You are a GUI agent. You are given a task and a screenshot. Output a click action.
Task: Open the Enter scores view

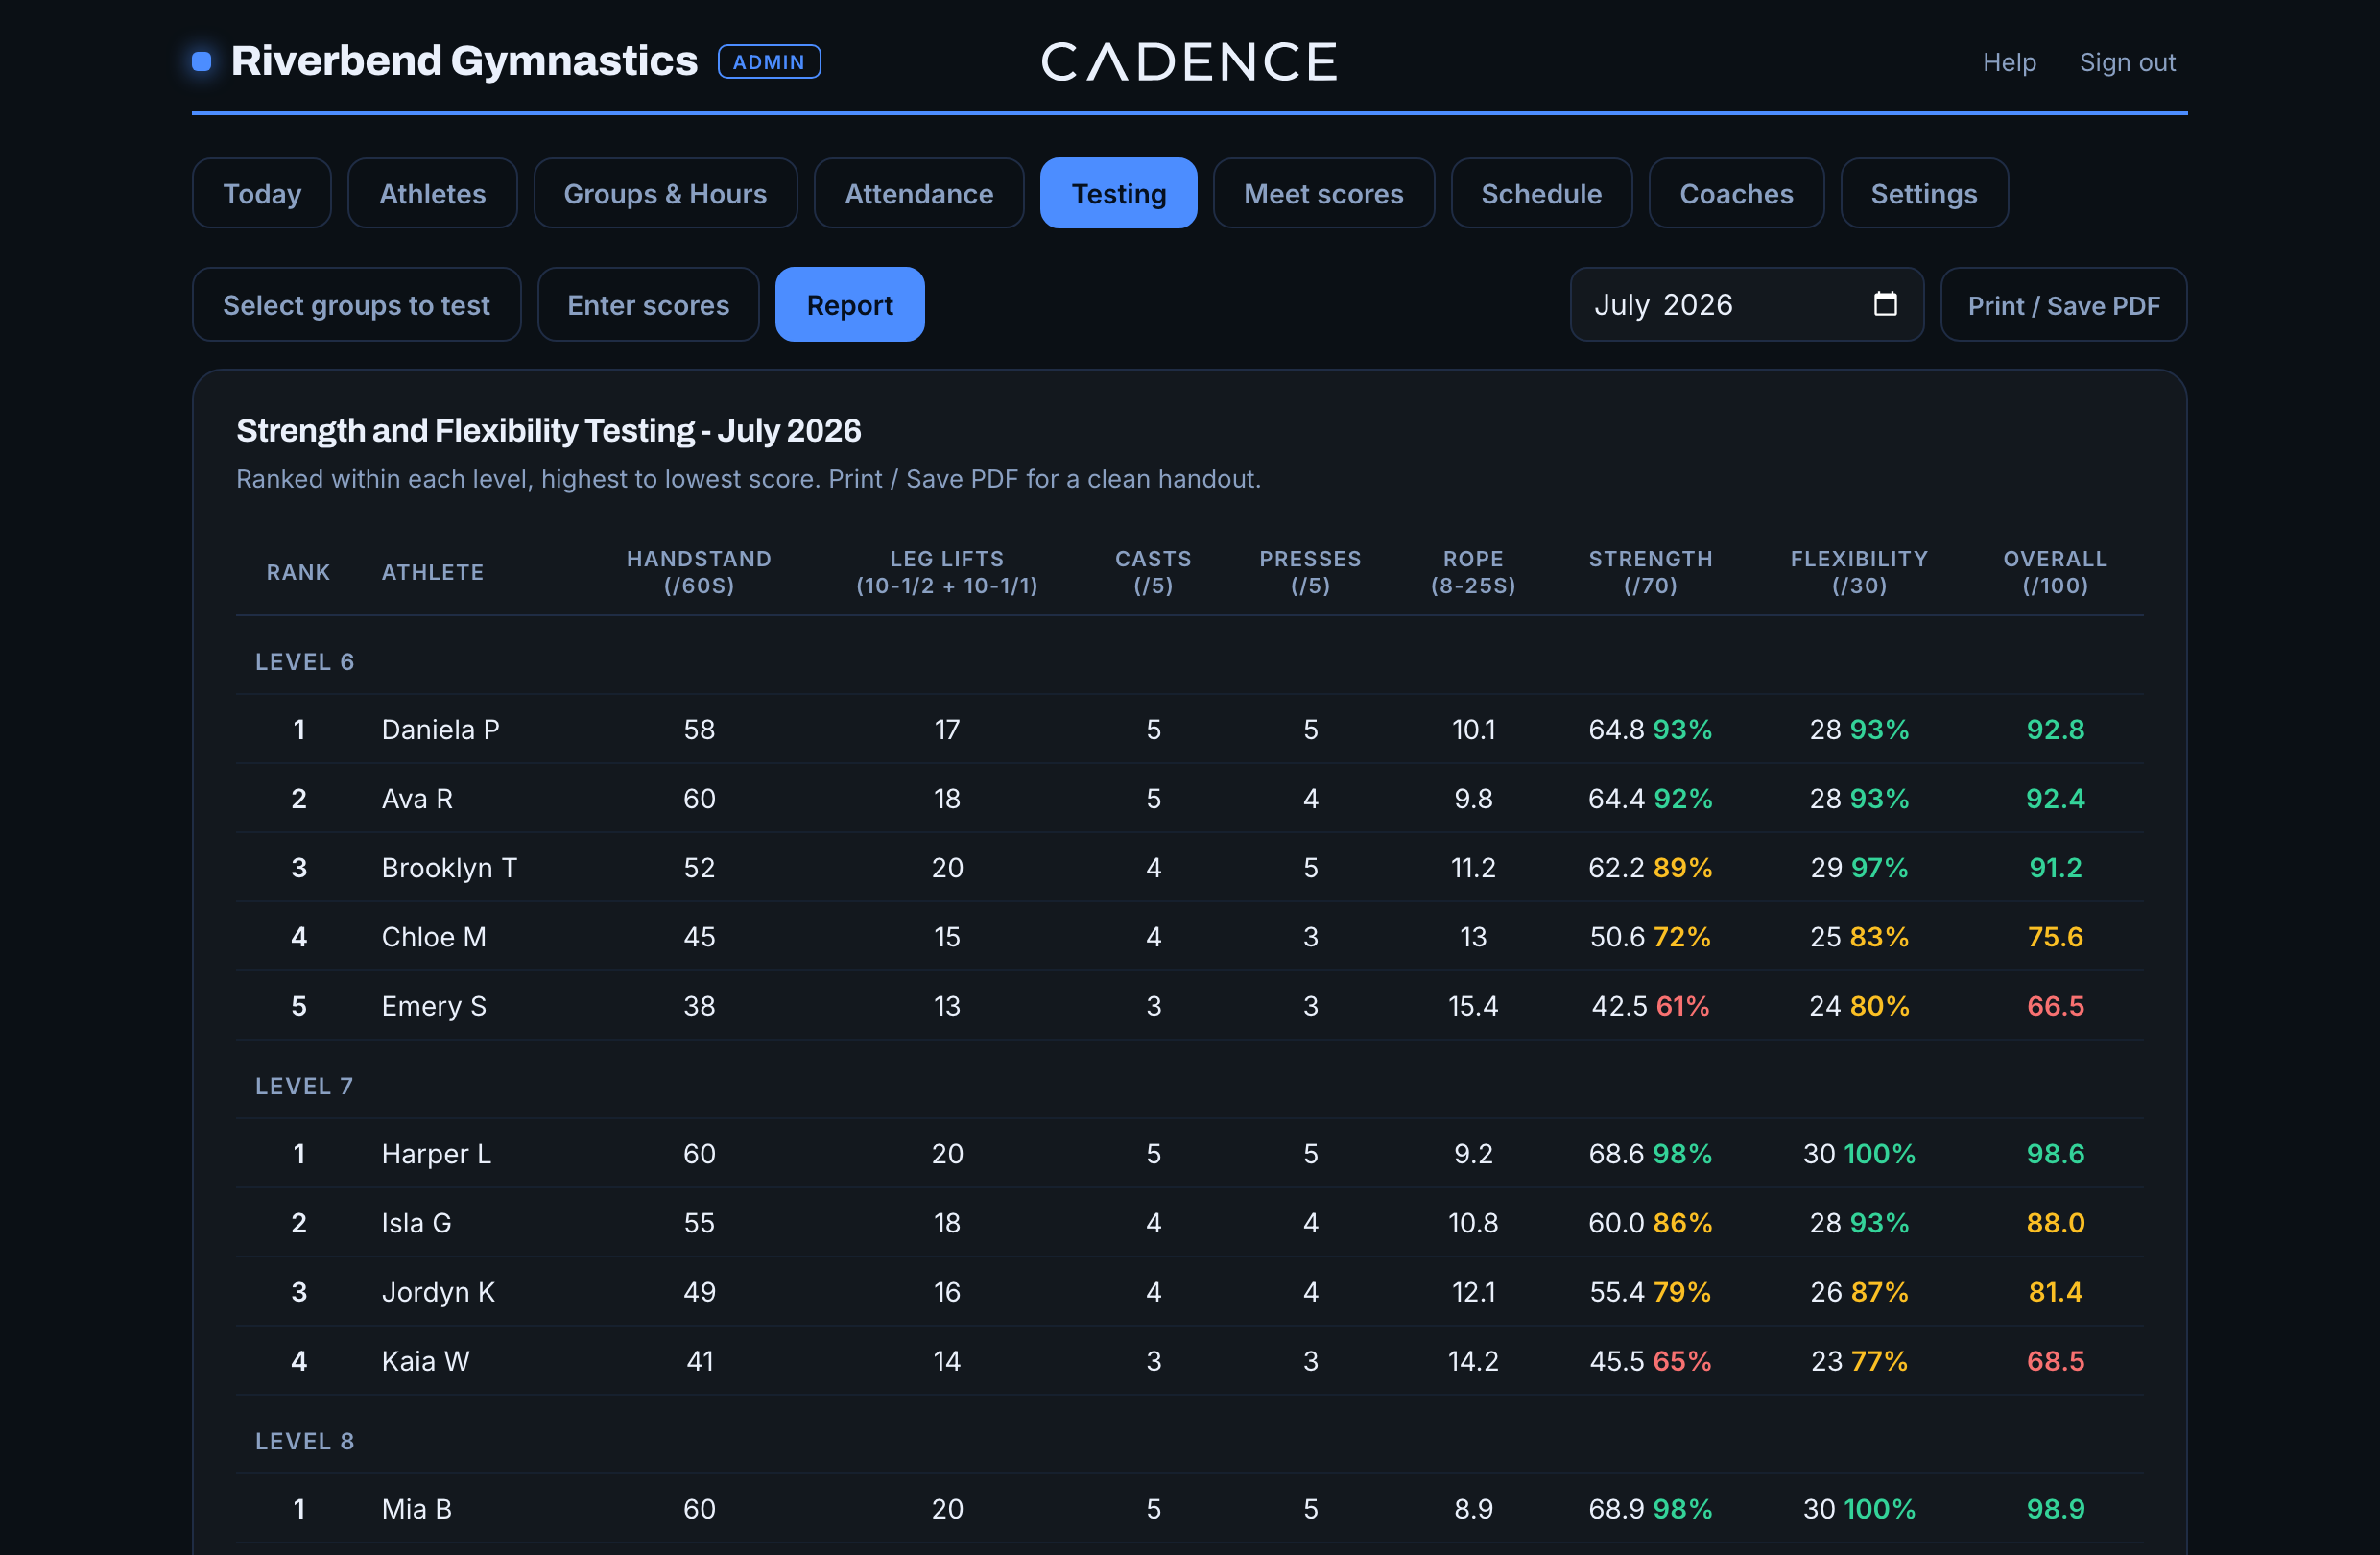click(648, 305)
